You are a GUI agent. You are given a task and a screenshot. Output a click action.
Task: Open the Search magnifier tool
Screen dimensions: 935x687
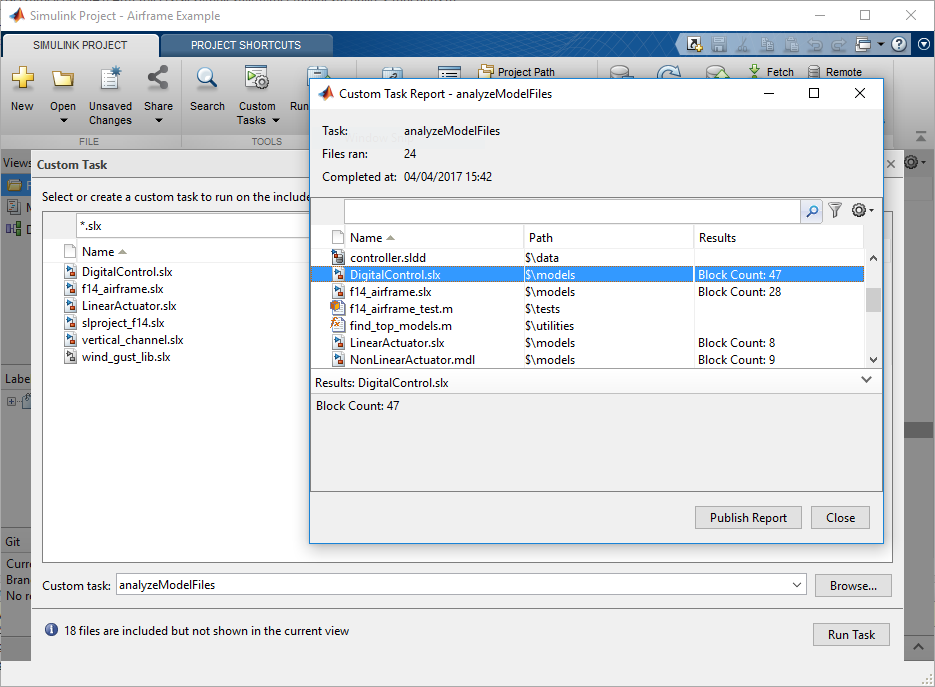[207, 78]
